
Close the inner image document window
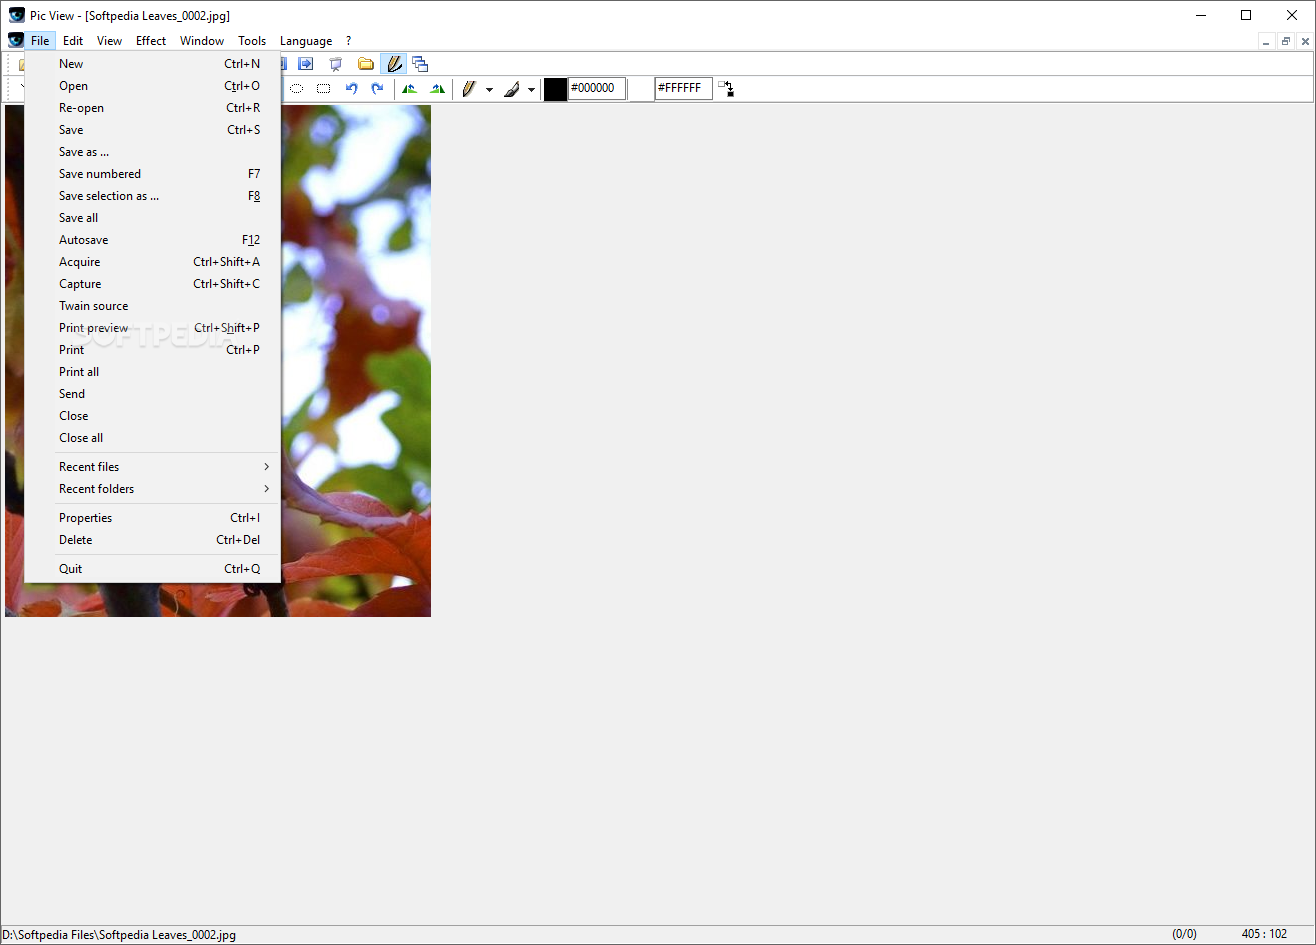click(x=1305, y=41)
